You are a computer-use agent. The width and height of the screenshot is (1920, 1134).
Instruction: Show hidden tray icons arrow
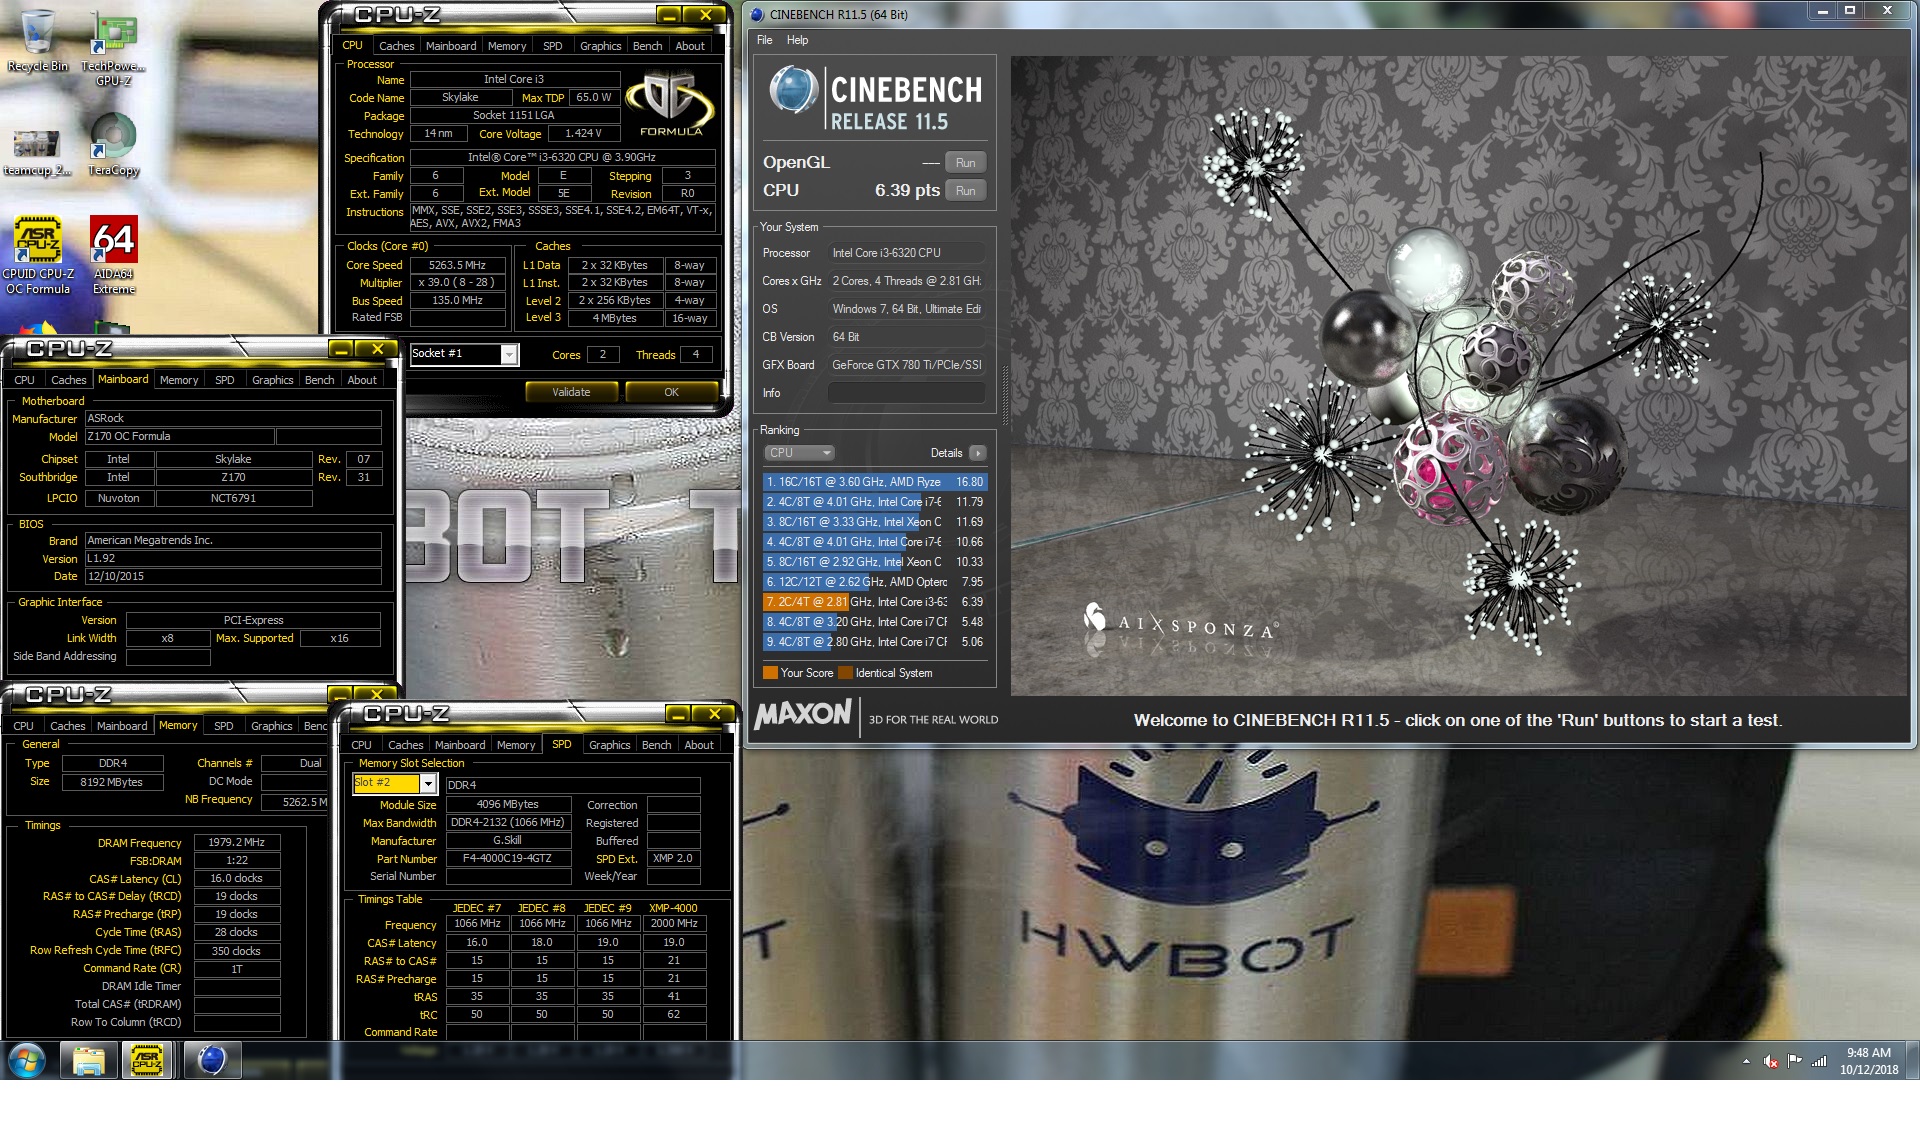(1746, 1061)
